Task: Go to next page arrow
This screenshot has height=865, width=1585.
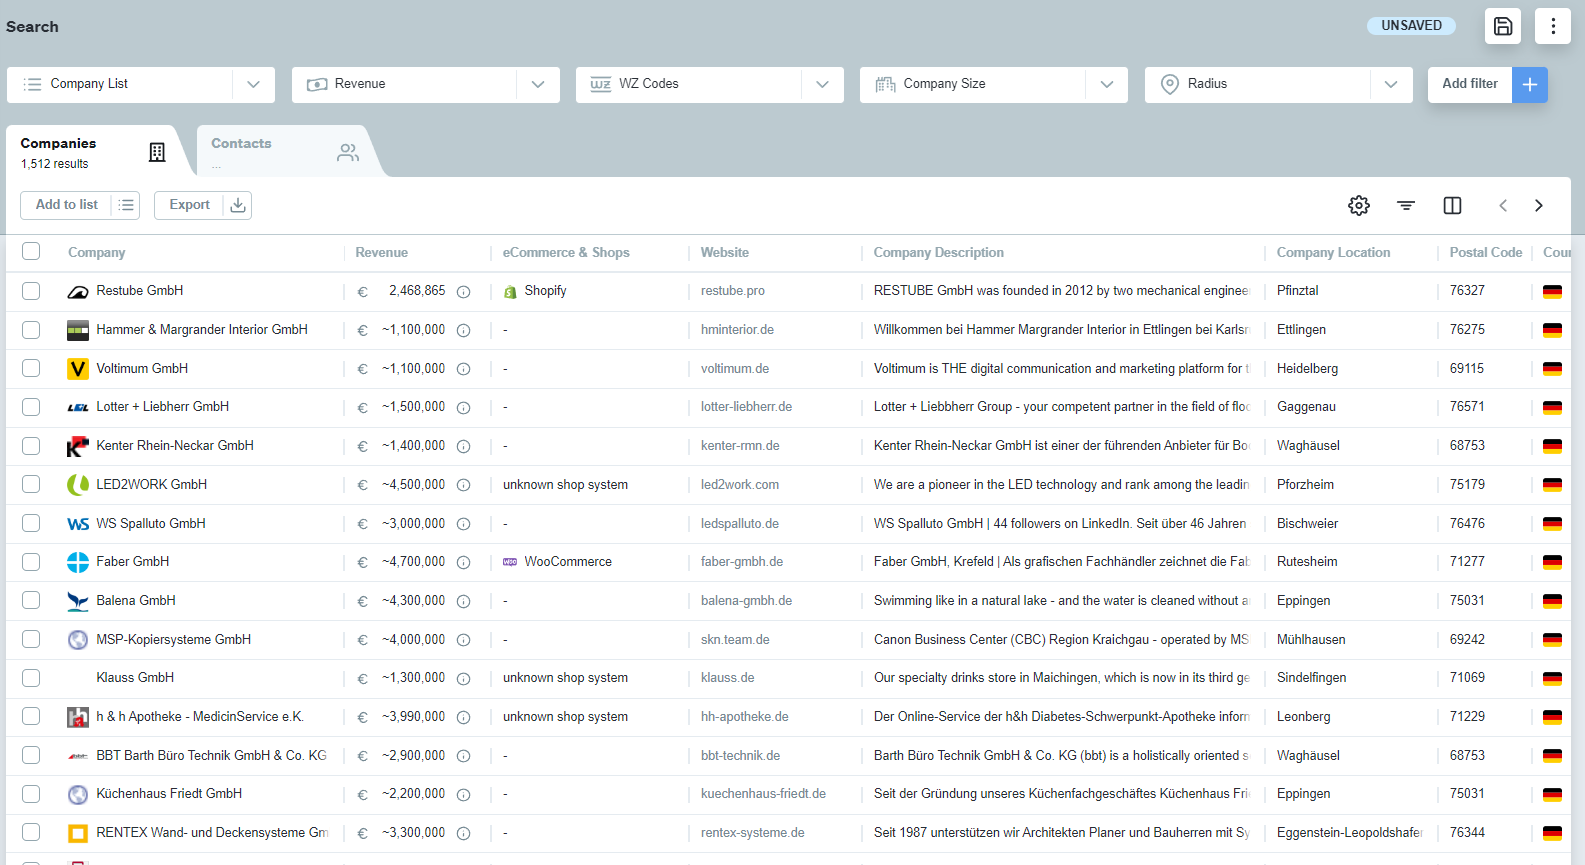Action: click(x=1539, y=205)
